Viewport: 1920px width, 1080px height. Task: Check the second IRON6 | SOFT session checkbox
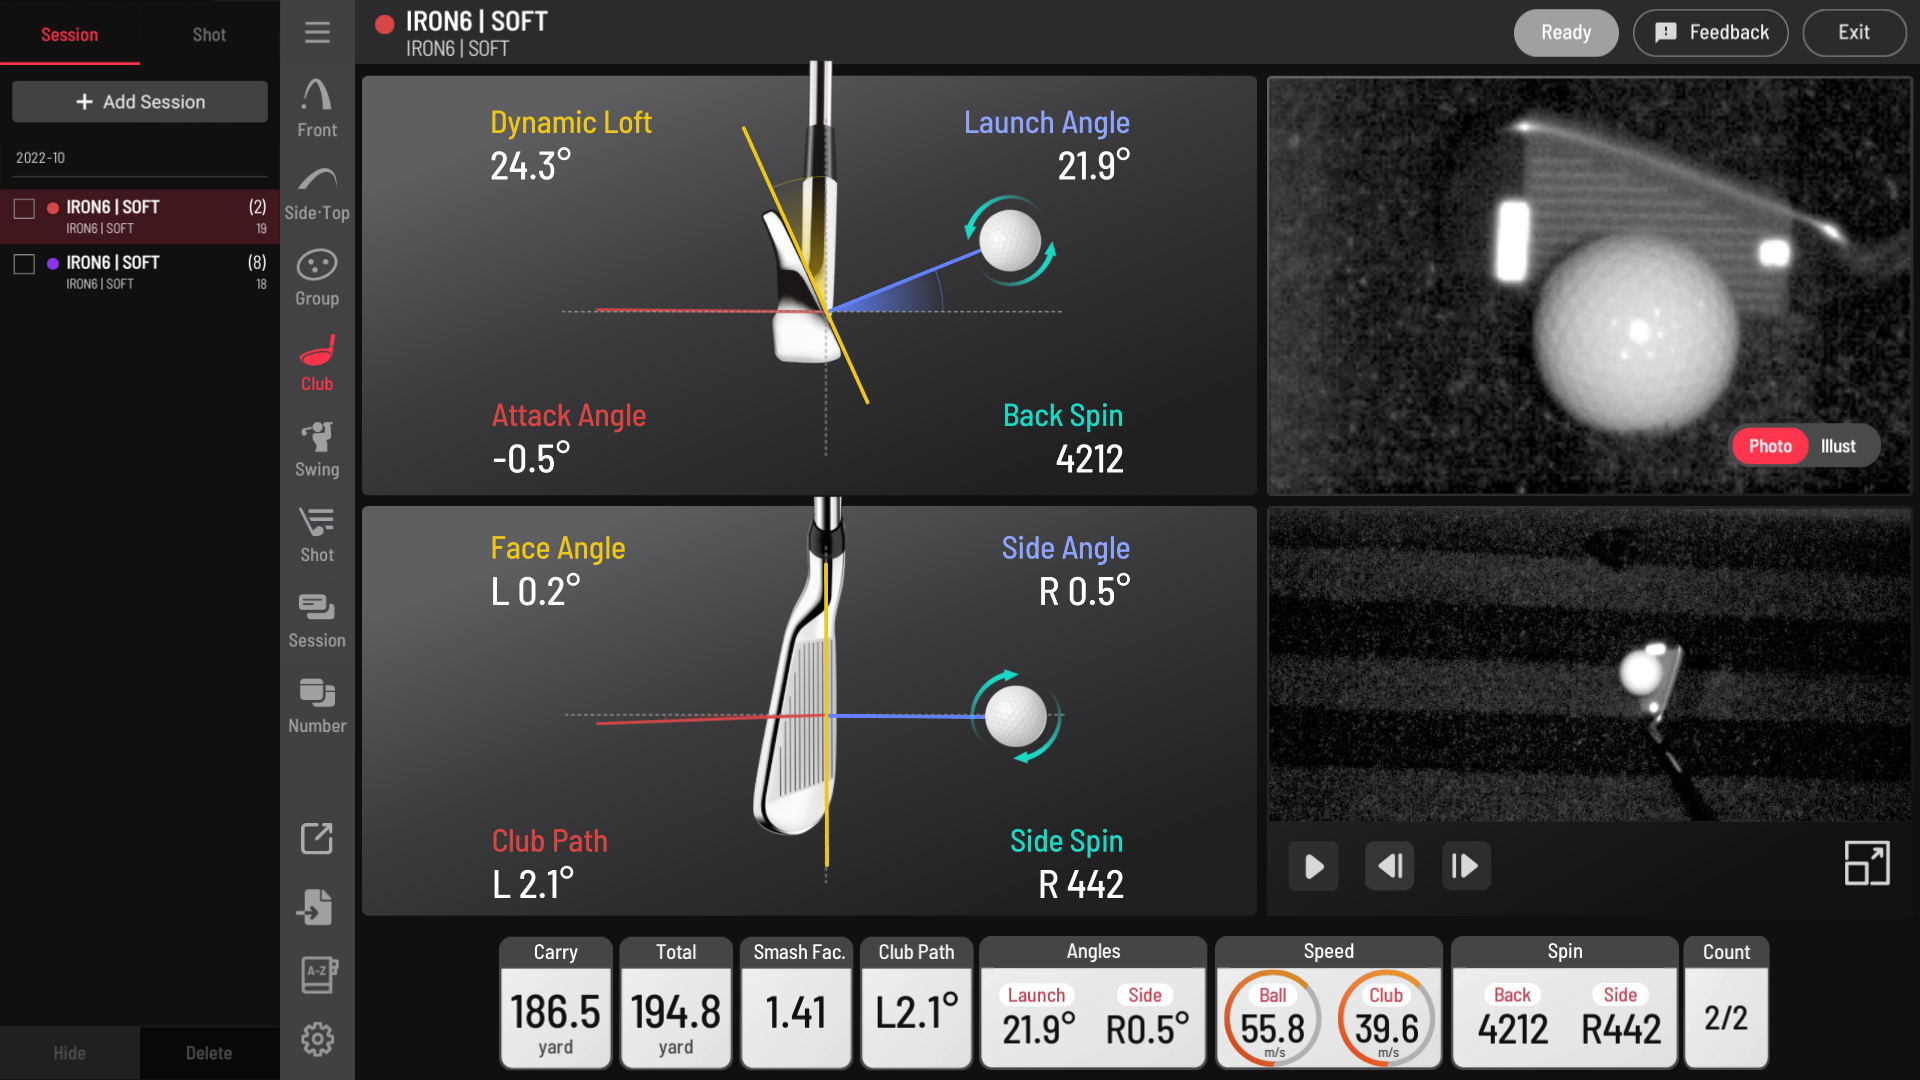(x=25, y=264)
